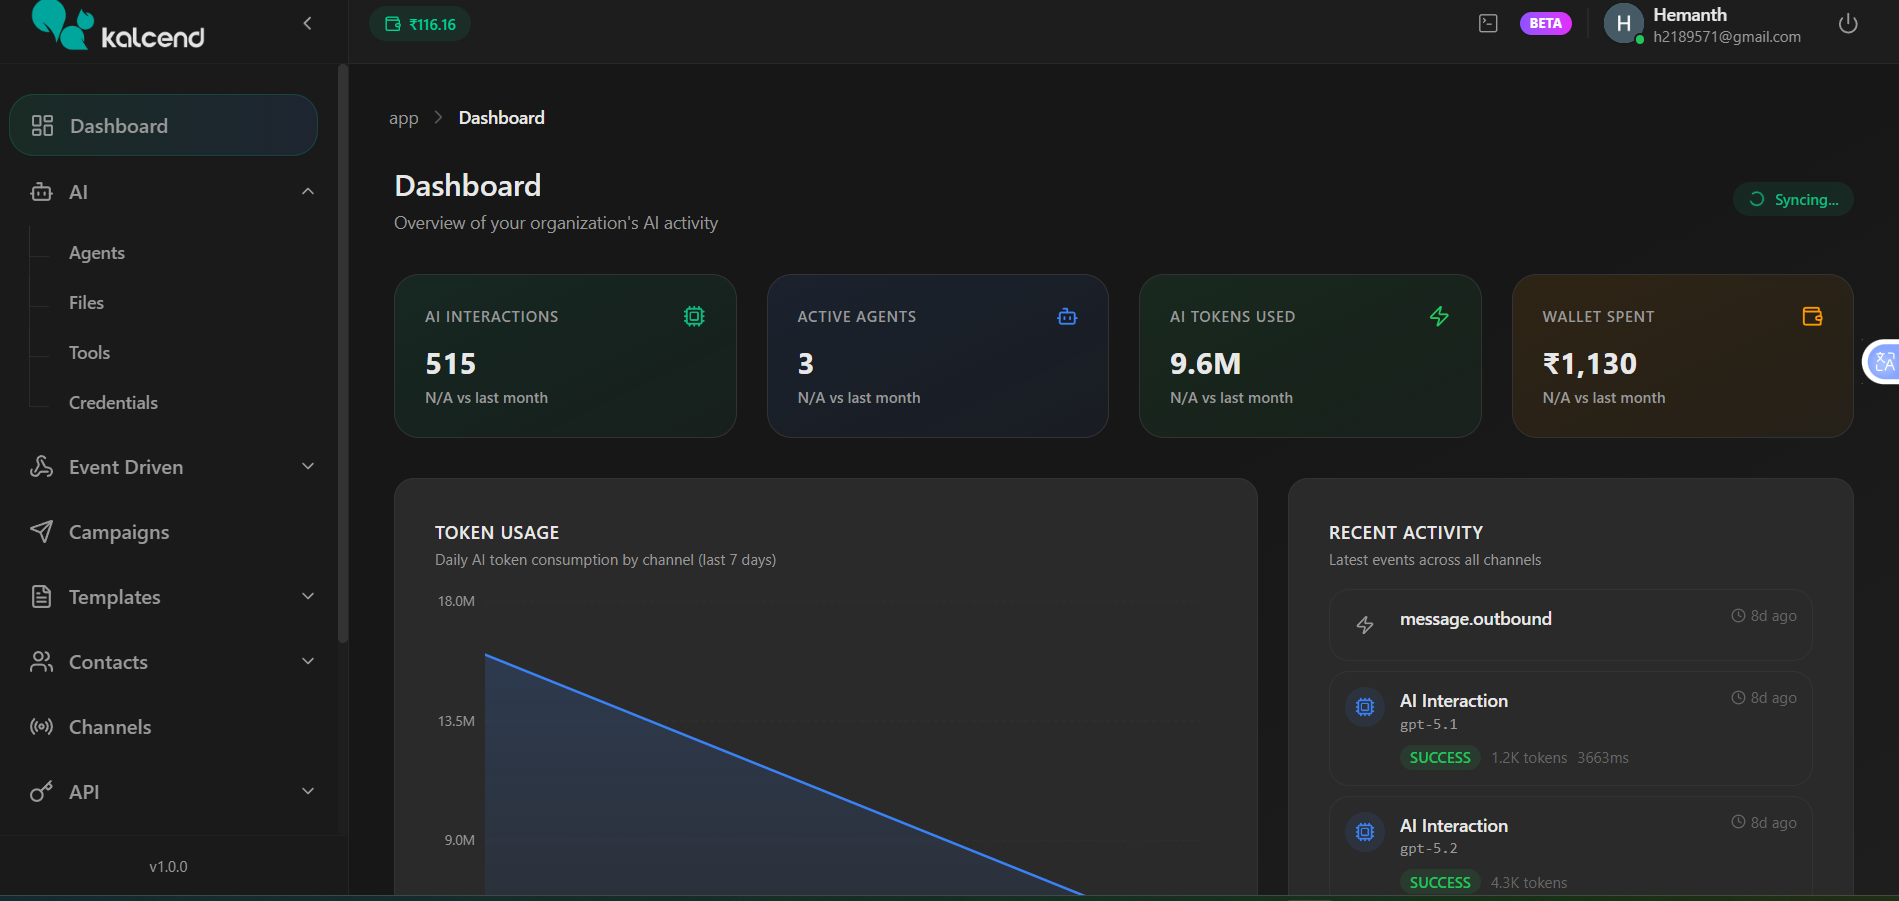1899x901 pixels.
Task: Open the wallet balance ₹116.16 badge
Action: [x=420, y=24]
